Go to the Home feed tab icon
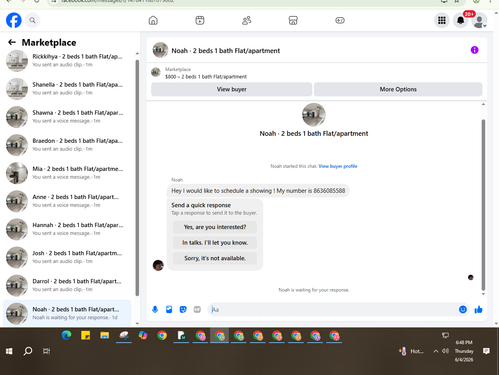The image size is (499, 375). pyautogui.click(x=153, y=20)
